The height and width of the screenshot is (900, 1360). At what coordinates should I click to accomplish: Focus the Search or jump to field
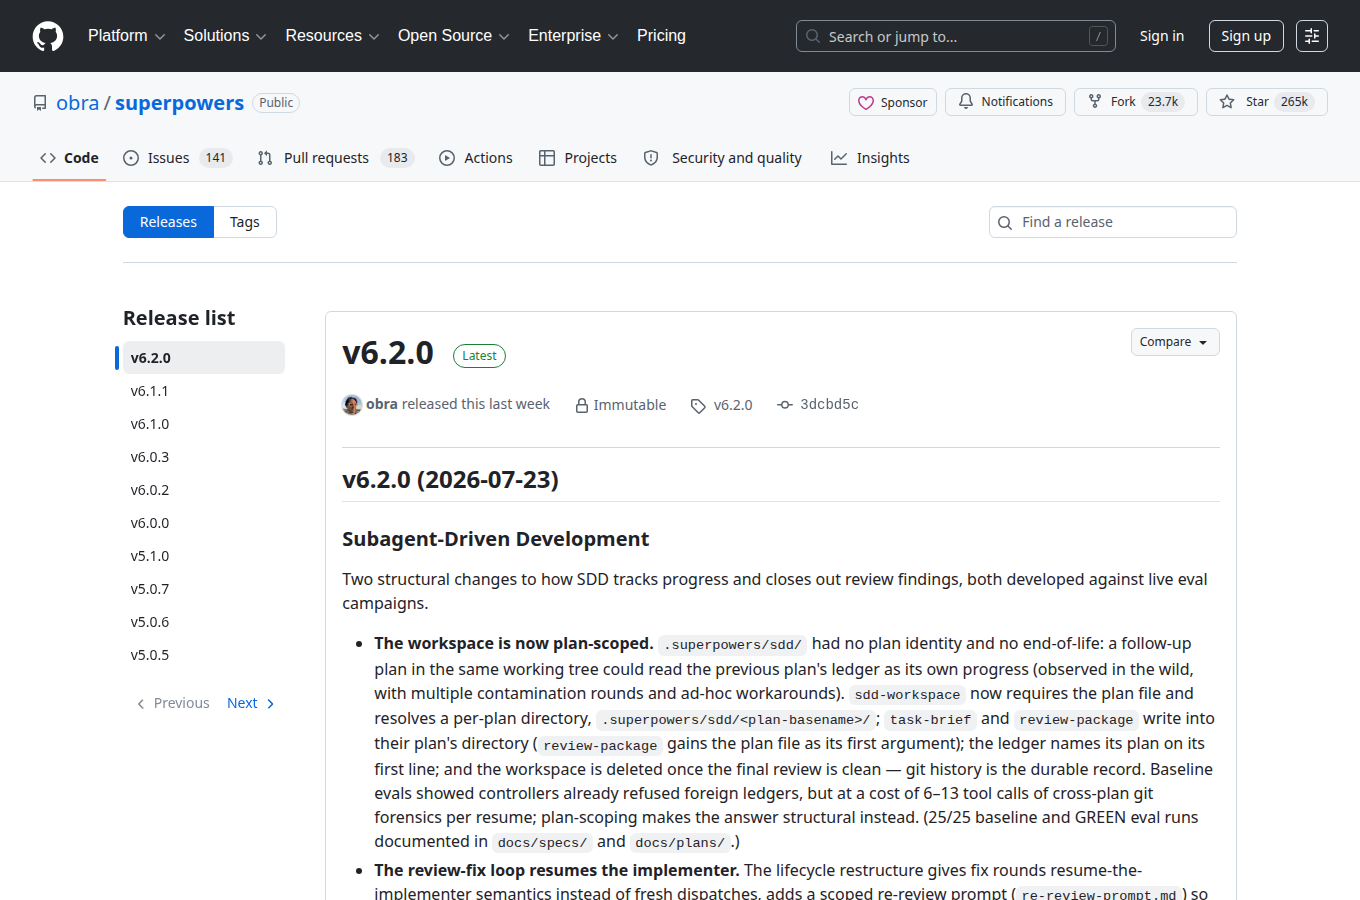pyautogui.click(x=956, y=36)
